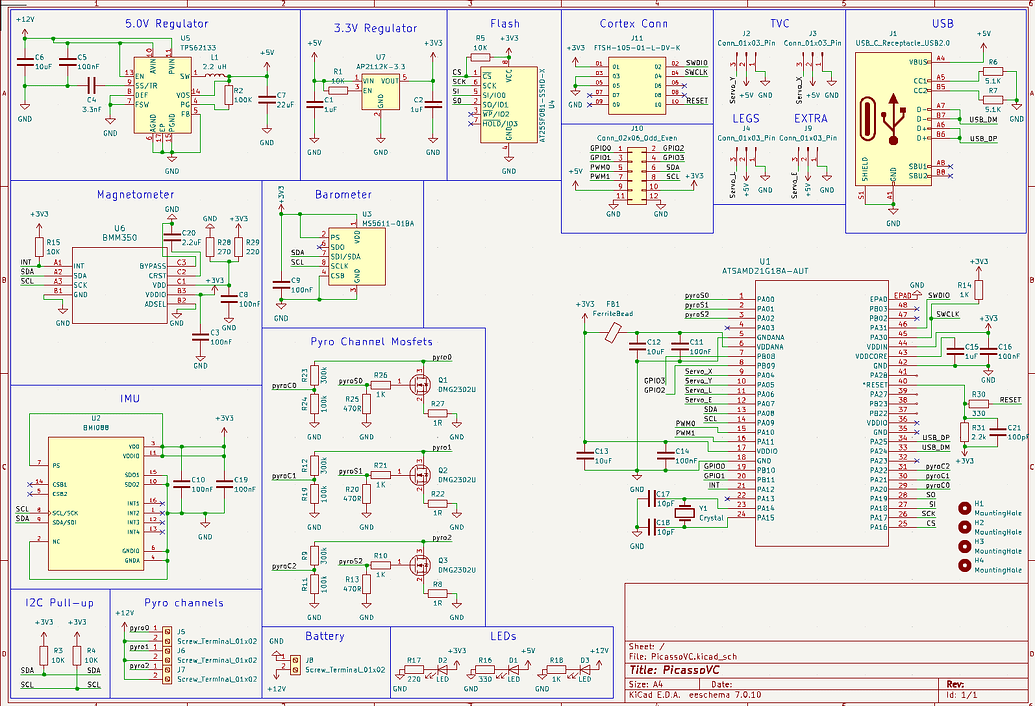Click the 'Pyro Channel Mosfets' section title

coord(372,341)
